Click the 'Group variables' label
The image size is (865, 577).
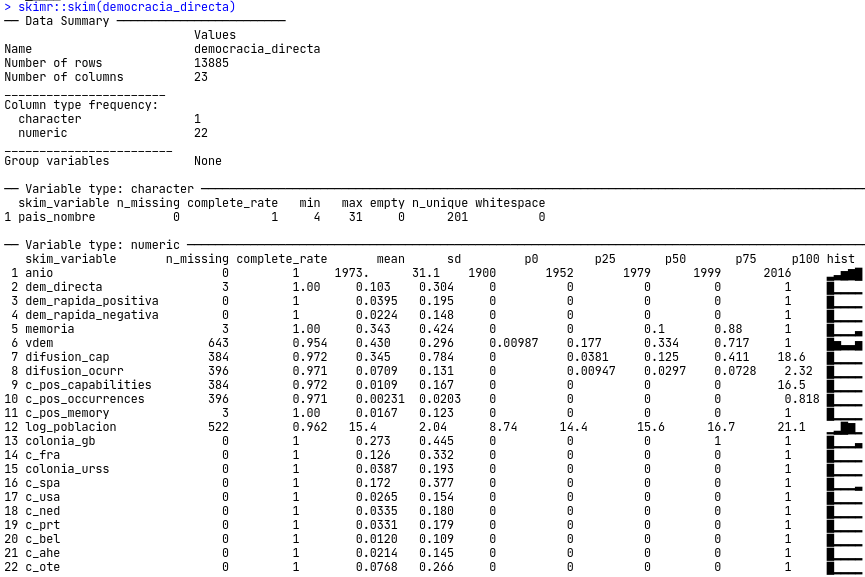57,161
